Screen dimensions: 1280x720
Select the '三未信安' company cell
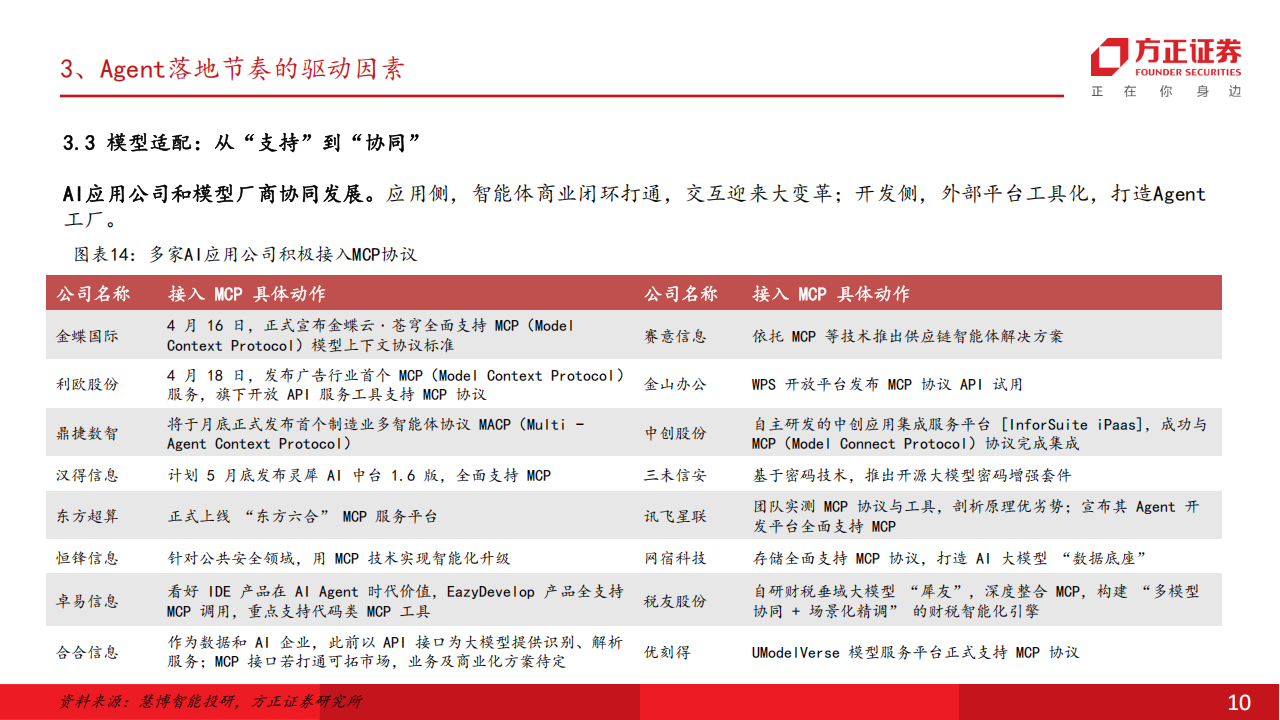675,476
